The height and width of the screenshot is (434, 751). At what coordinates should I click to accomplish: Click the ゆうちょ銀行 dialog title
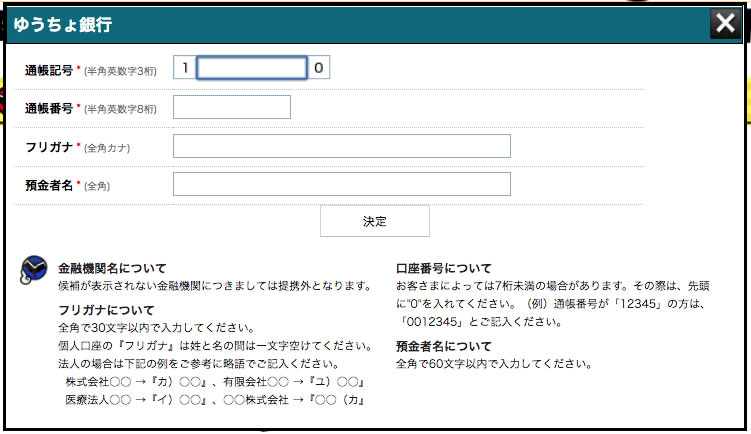pos(63,24)
